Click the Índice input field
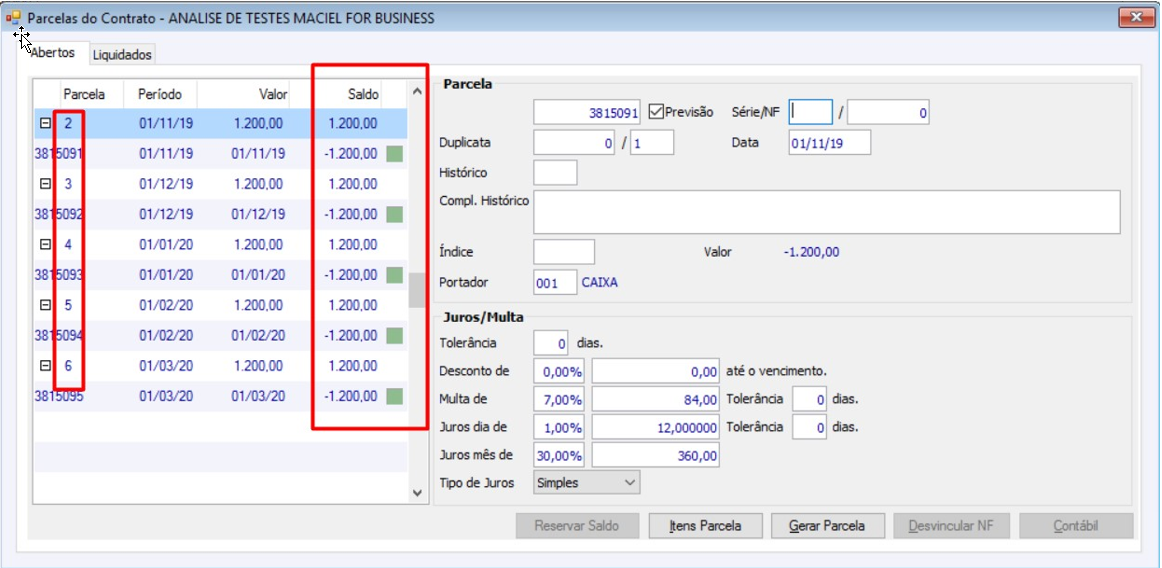Screen dimensions: 1162x568 [x=564, y=251]
